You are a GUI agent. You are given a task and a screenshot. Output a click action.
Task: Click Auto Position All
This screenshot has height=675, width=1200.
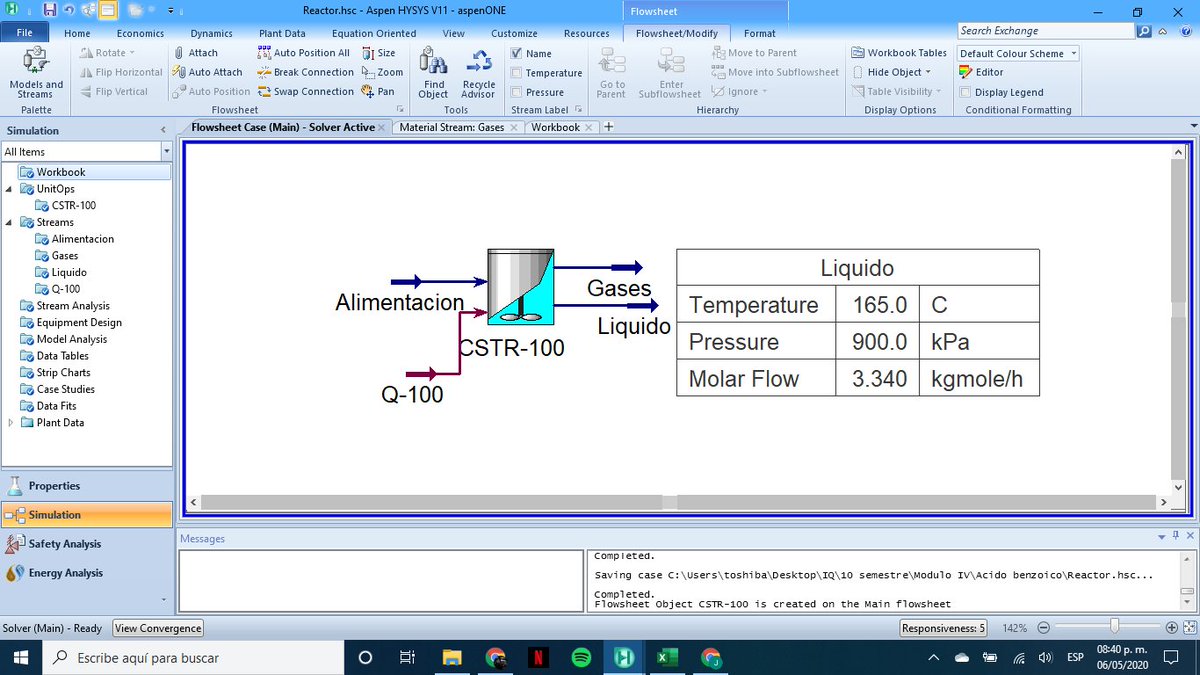click(x=304, y=53)
